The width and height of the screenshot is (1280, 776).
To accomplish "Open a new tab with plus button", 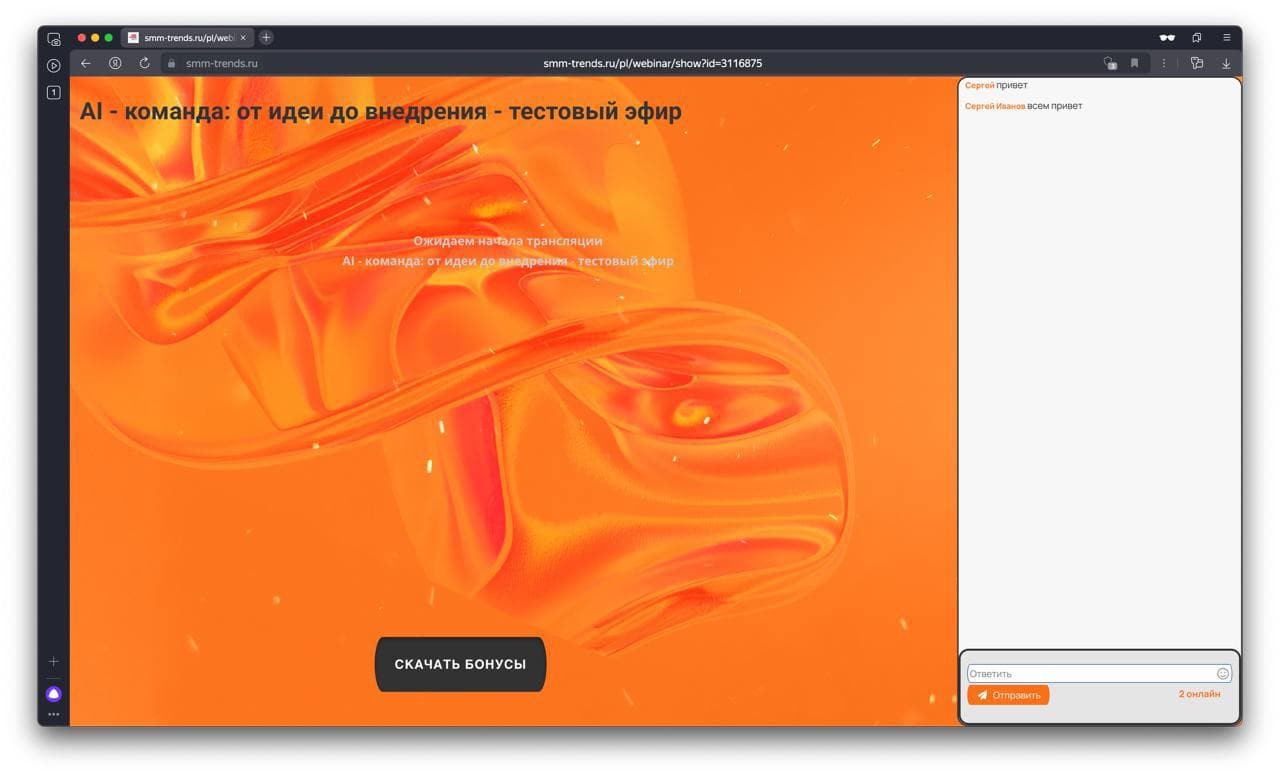I will click(x=266, y=38).
